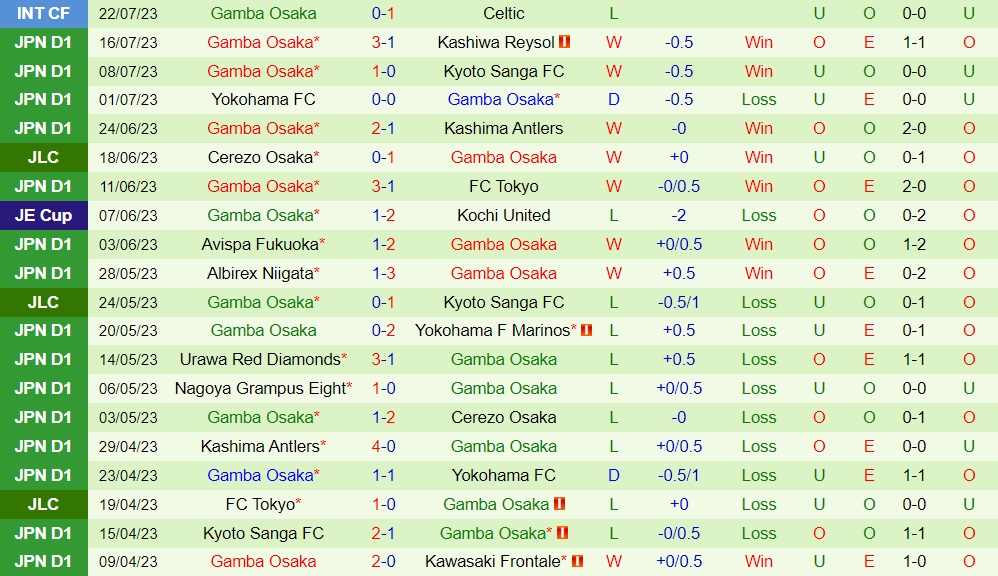Click red card icon in the 19/04/23 row

[x=560, y=504]
